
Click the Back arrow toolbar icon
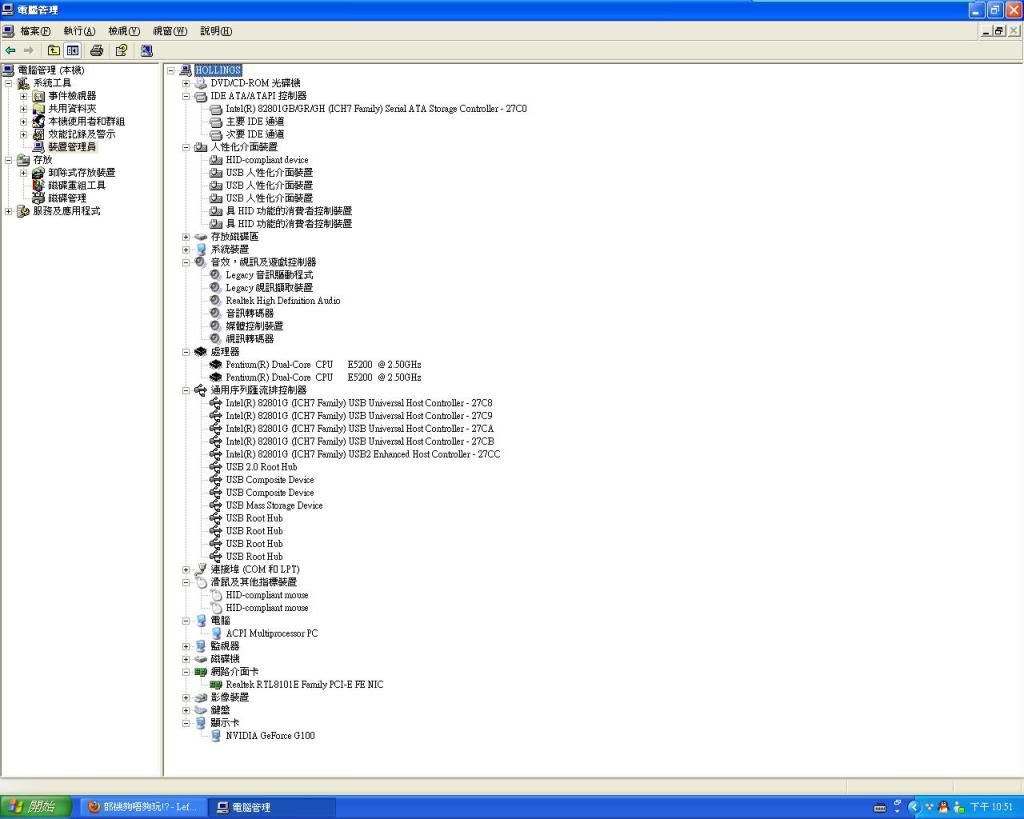point(10,50)
